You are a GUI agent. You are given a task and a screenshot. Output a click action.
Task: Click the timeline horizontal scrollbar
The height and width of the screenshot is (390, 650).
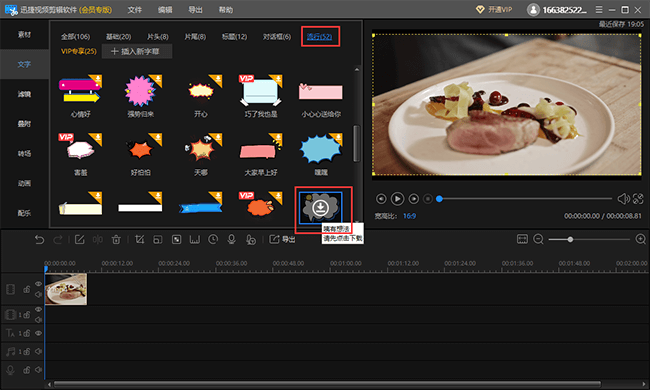pyautogui.click(x=327, y=384)
